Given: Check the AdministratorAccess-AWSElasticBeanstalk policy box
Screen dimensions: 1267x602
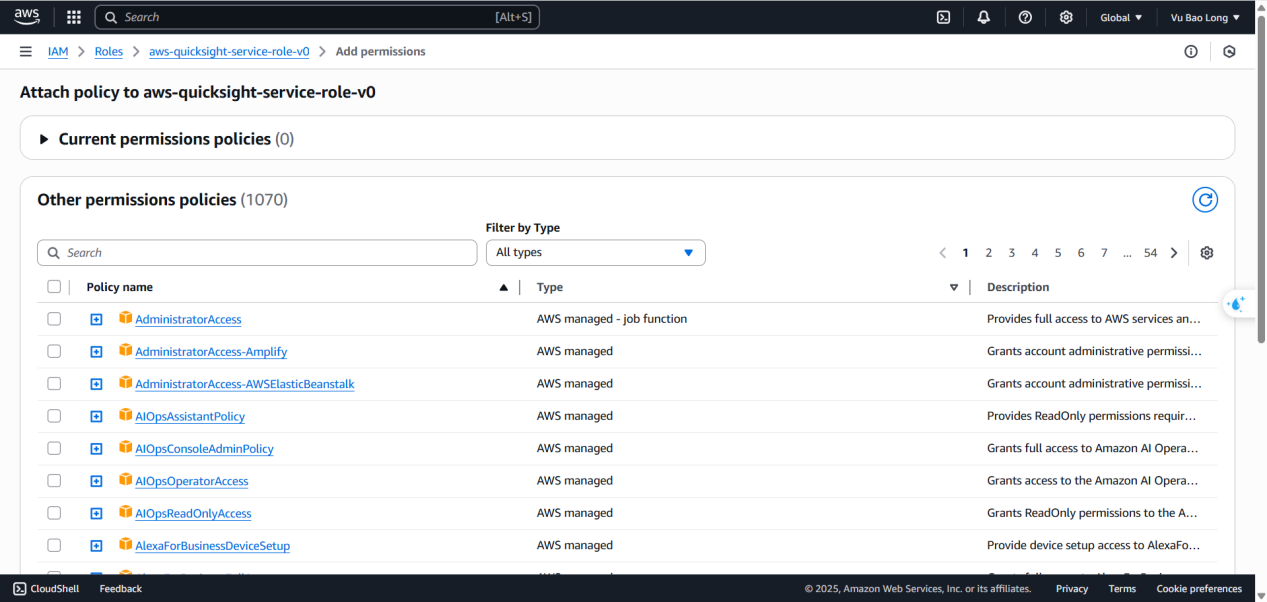Looking at the screenshot, I should tap(54, 384).
